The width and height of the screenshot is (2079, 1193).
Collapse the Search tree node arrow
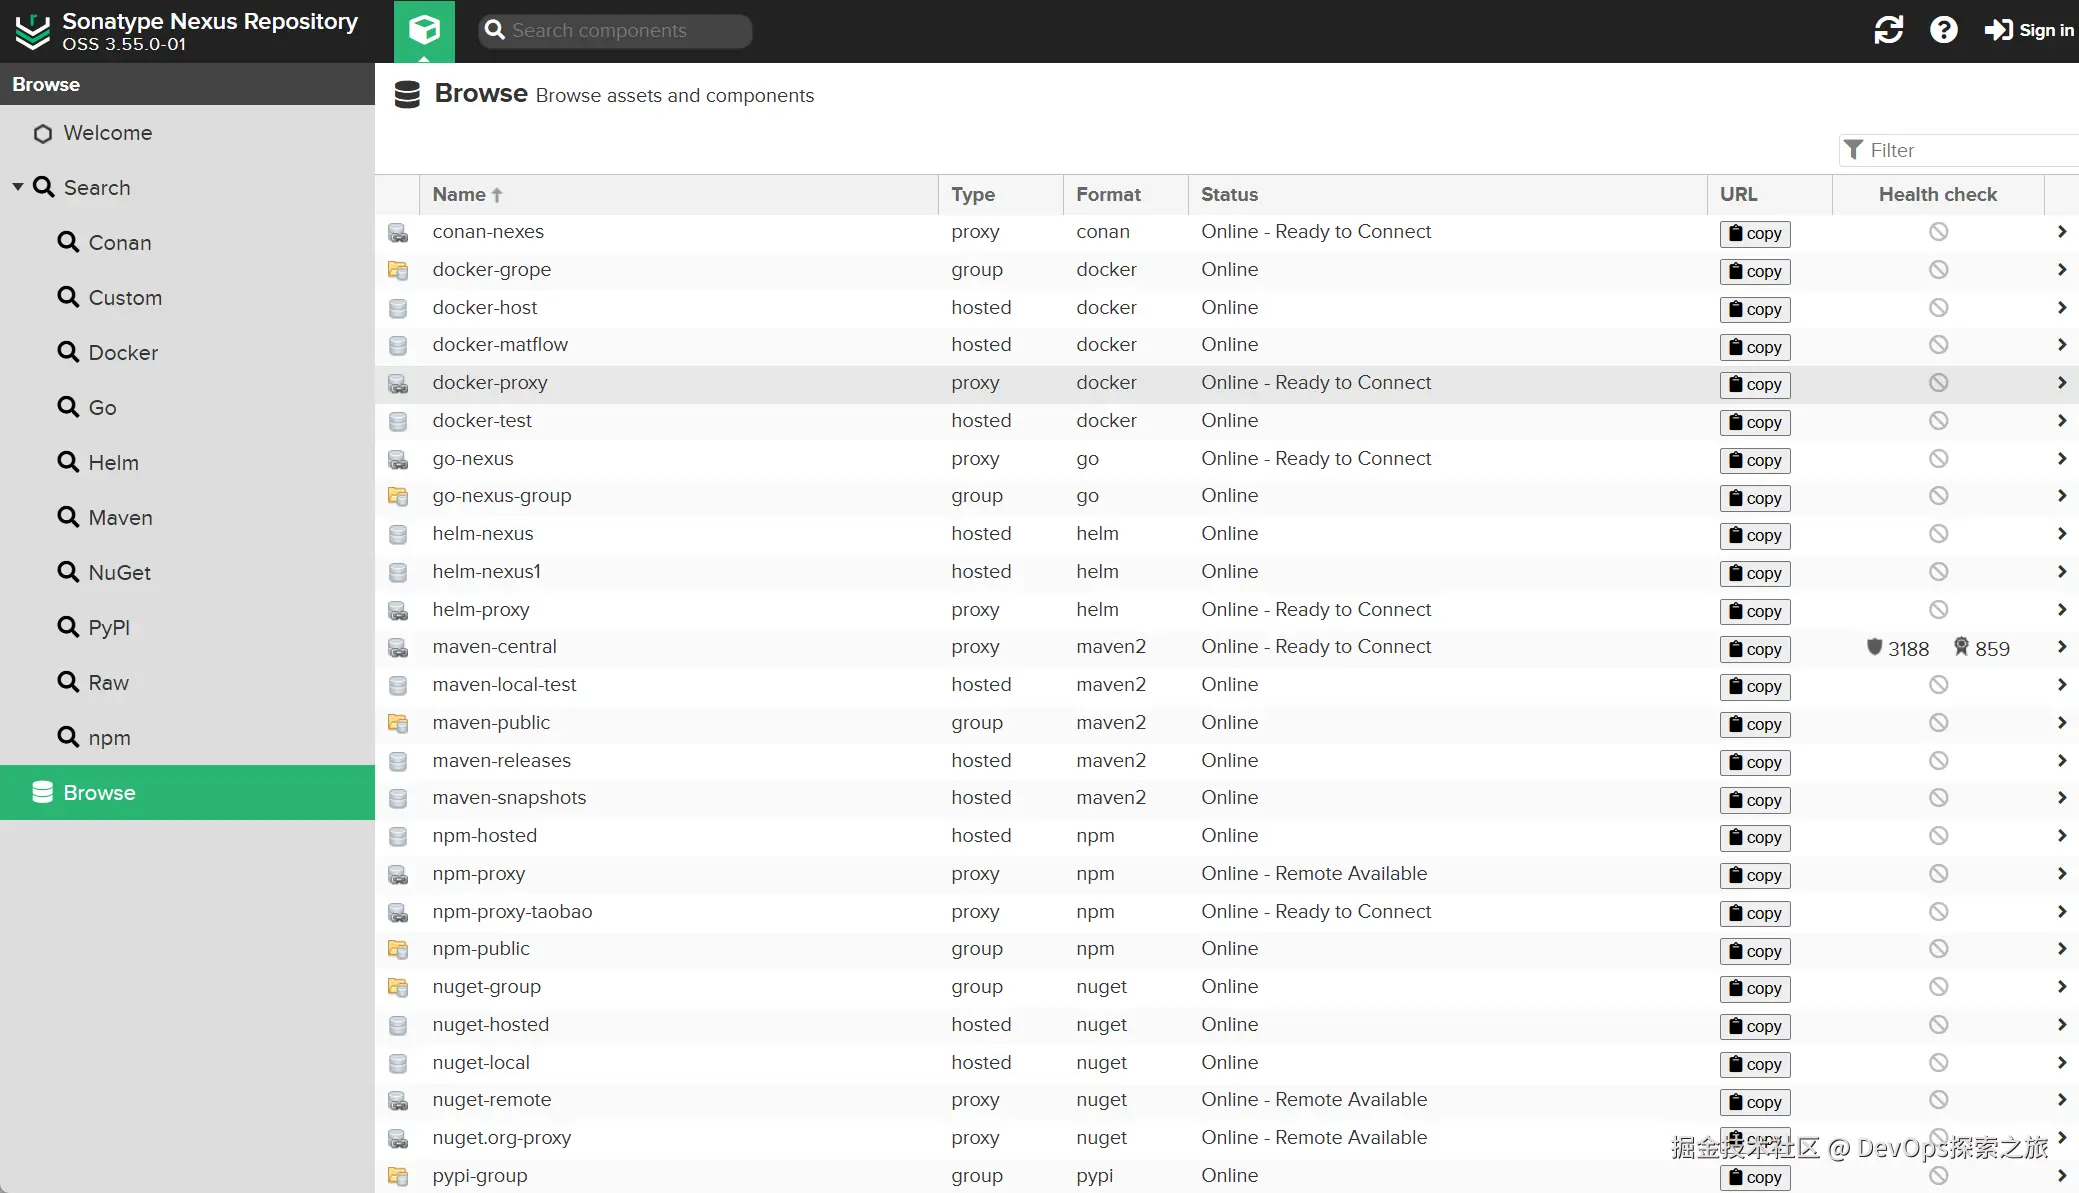point(18,187)
